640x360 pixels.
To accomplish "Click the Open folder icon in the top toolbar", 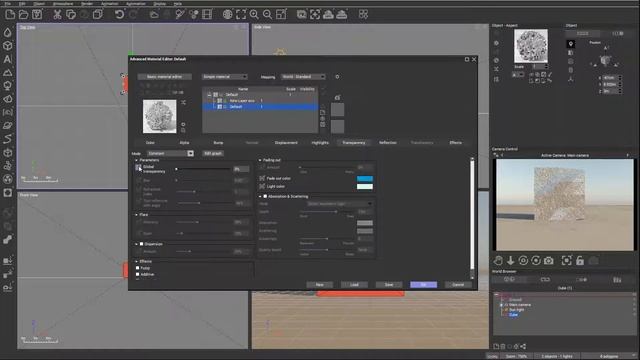I will (23, 15).
